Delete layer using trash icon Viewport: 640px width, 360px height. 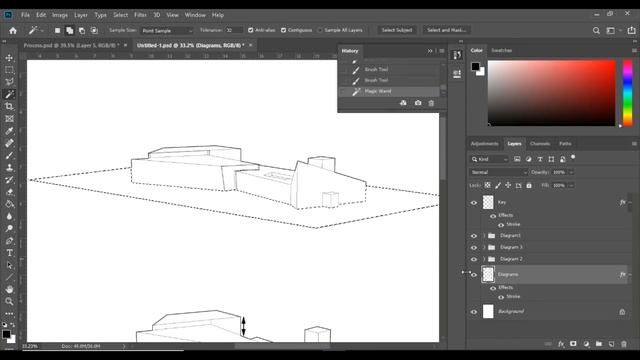pos(624,344)
